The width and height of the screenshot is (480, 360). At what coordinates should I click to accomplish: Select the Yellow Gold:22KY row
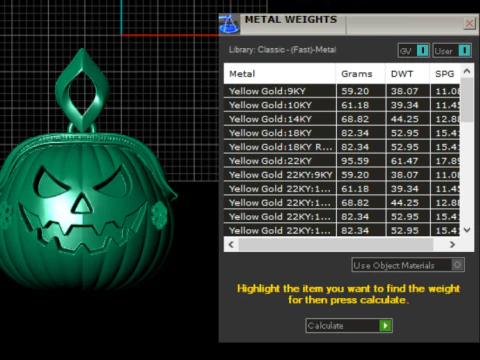342,161
